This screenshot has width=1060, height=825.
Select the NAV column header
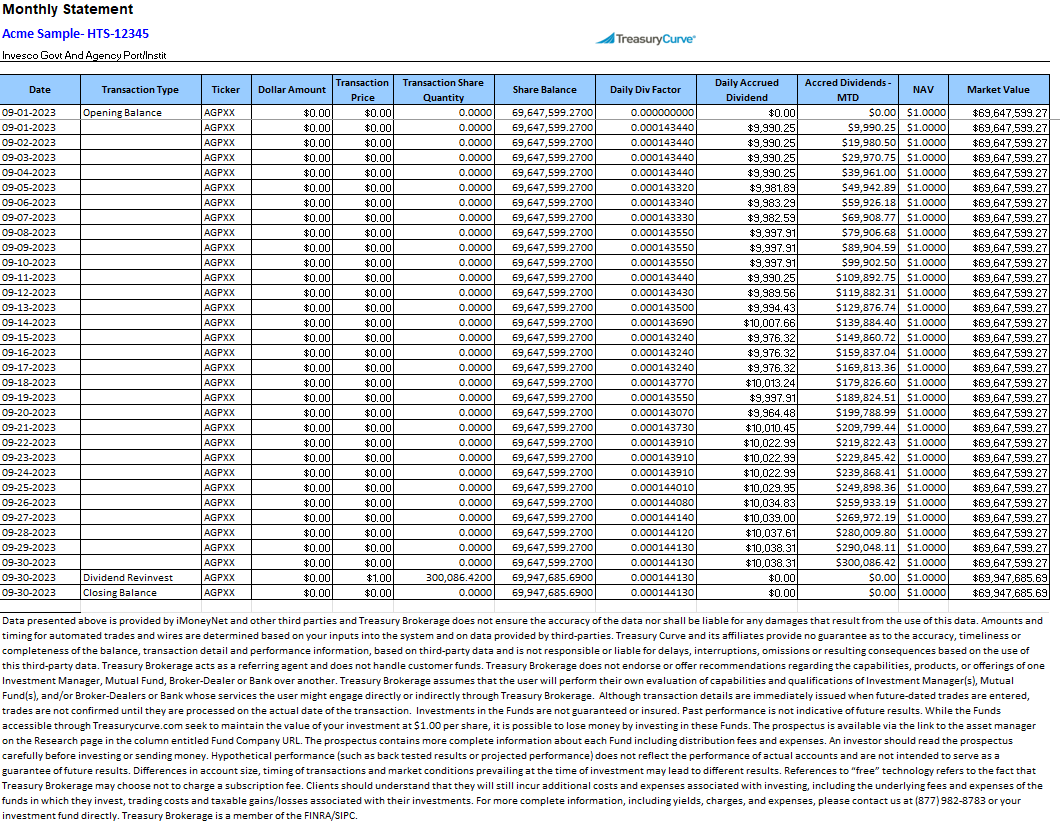click(923, 90)
